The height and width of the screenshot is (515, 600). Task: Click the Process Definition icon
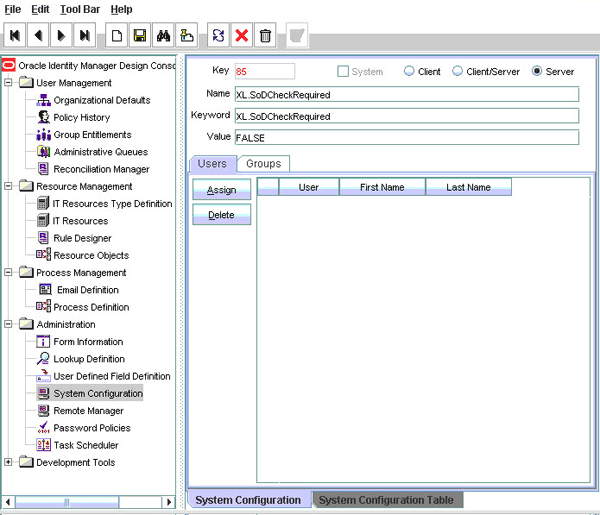pyautogui.click(x=43, y=306)
